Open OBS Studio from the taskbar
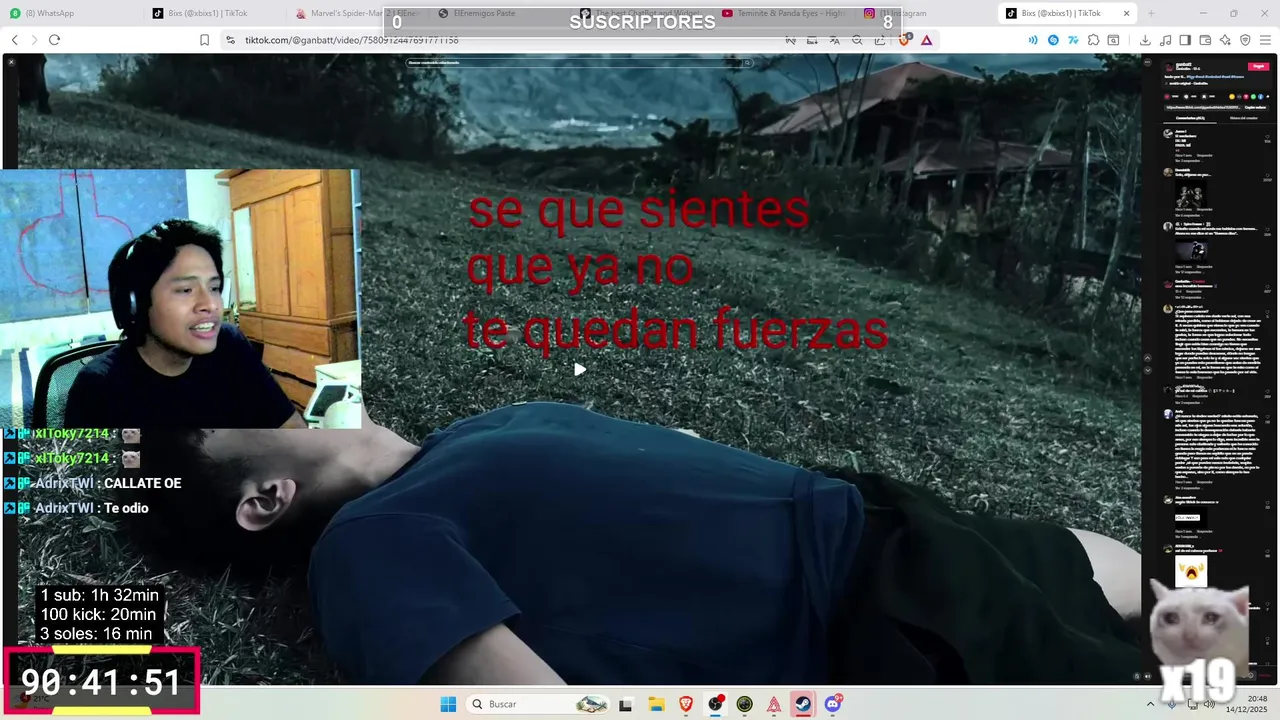This screenshot has height=720, width=1280. coord(716,704)
